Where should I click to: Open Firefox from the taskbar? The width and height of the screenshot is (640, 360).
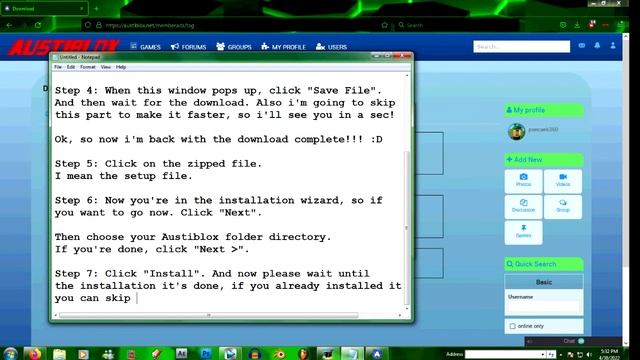tap(35, 353)
